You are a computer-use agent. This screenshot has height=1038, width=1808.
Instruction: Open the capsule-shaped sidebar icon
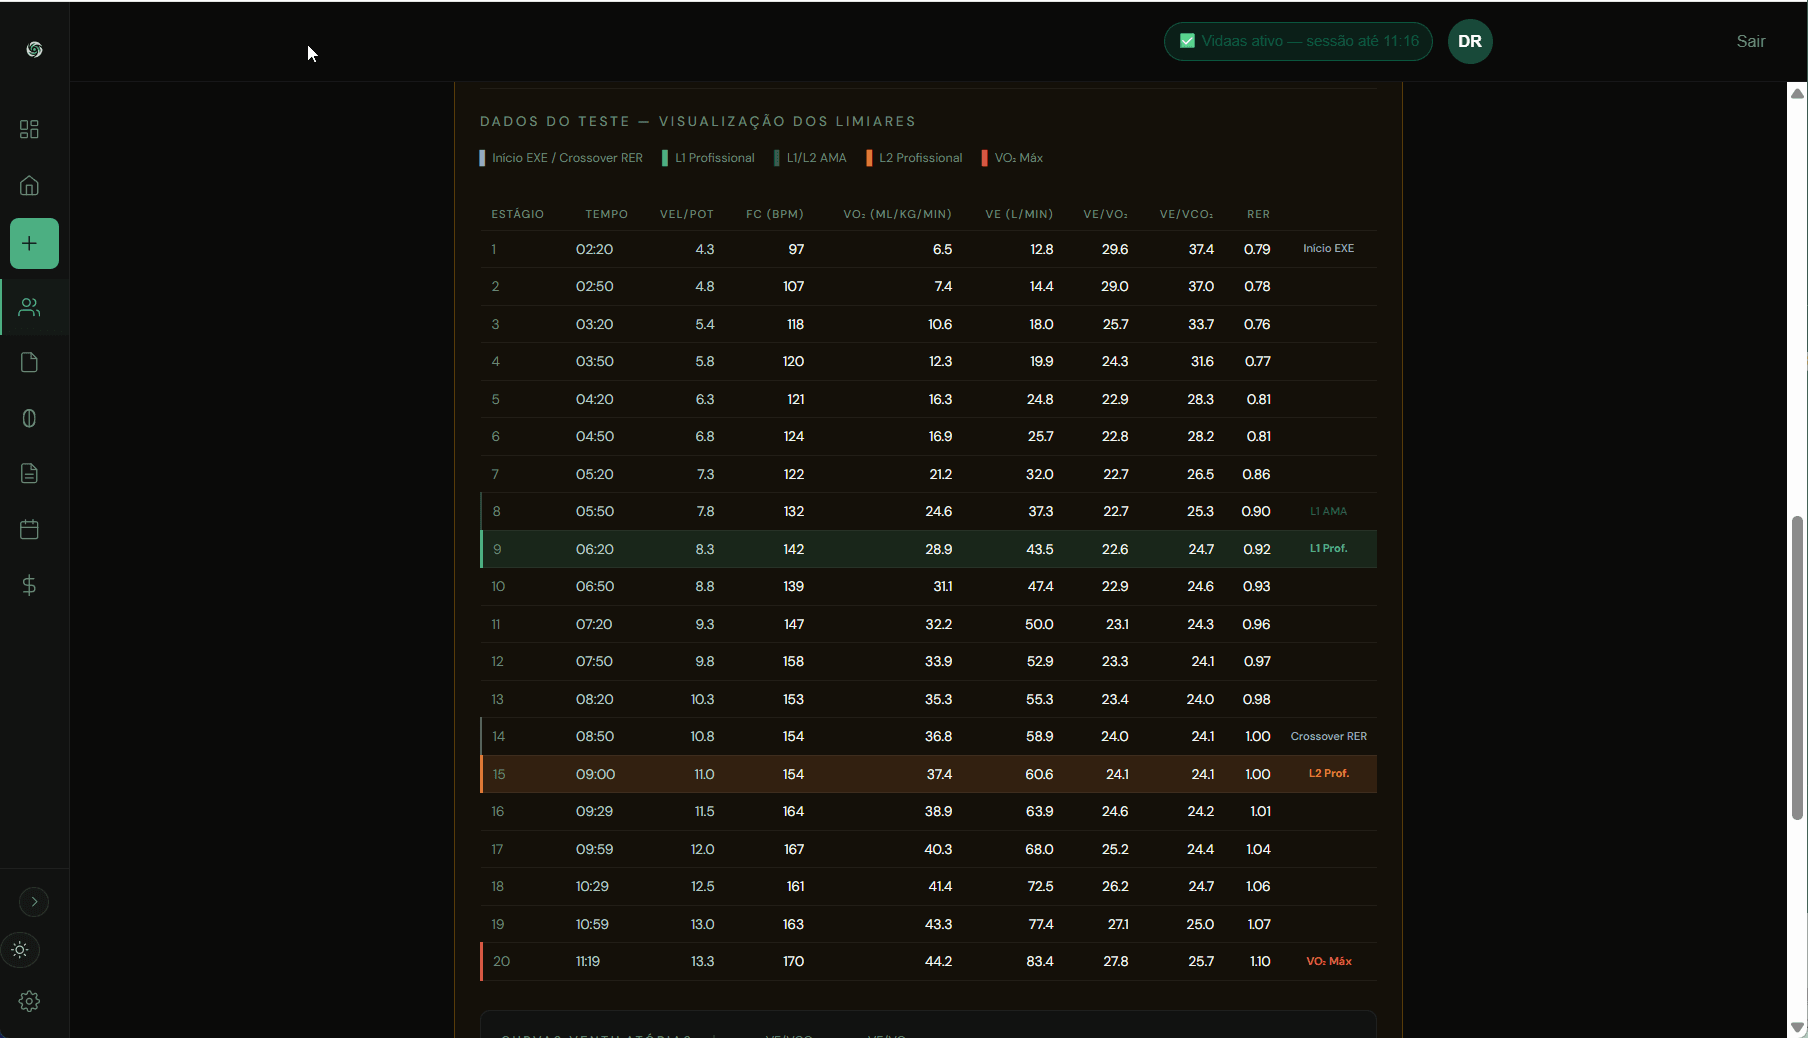click(29, 418)
